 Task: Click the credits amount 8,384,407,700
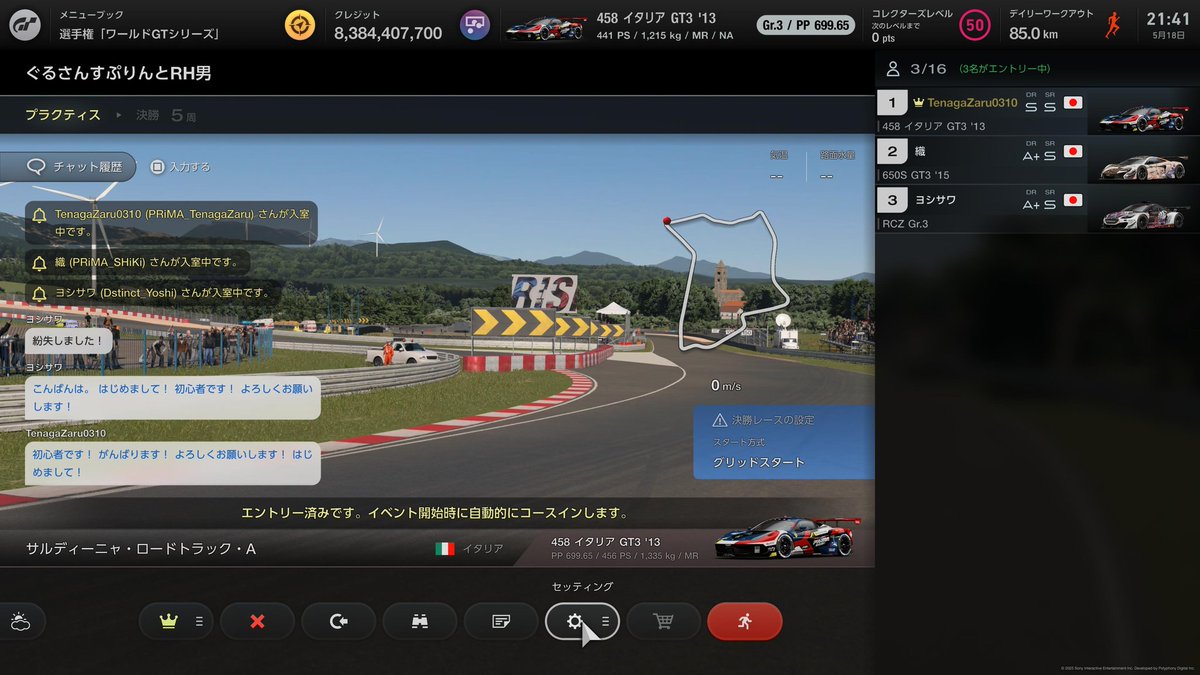point(388,33)
